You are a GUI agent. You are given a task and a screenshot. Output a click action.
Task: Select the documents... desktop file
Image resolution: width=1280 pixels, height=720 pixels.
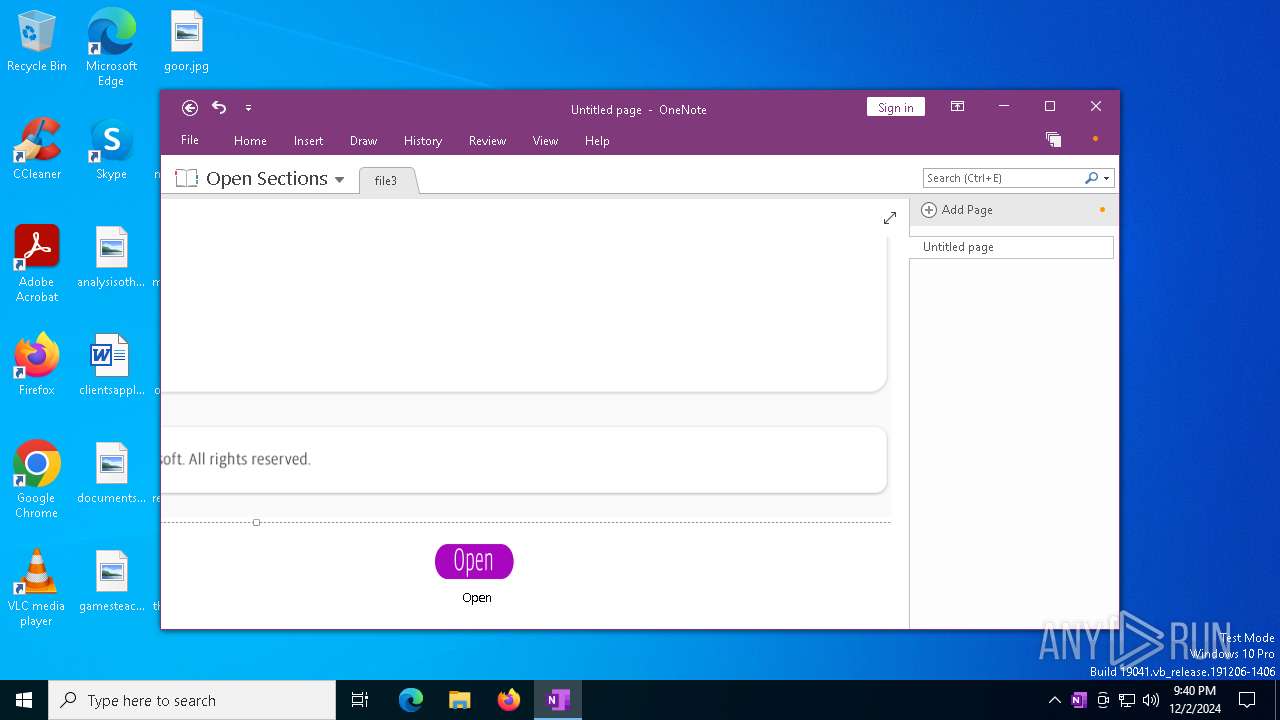pyautogui.click(x=111, y=473)
